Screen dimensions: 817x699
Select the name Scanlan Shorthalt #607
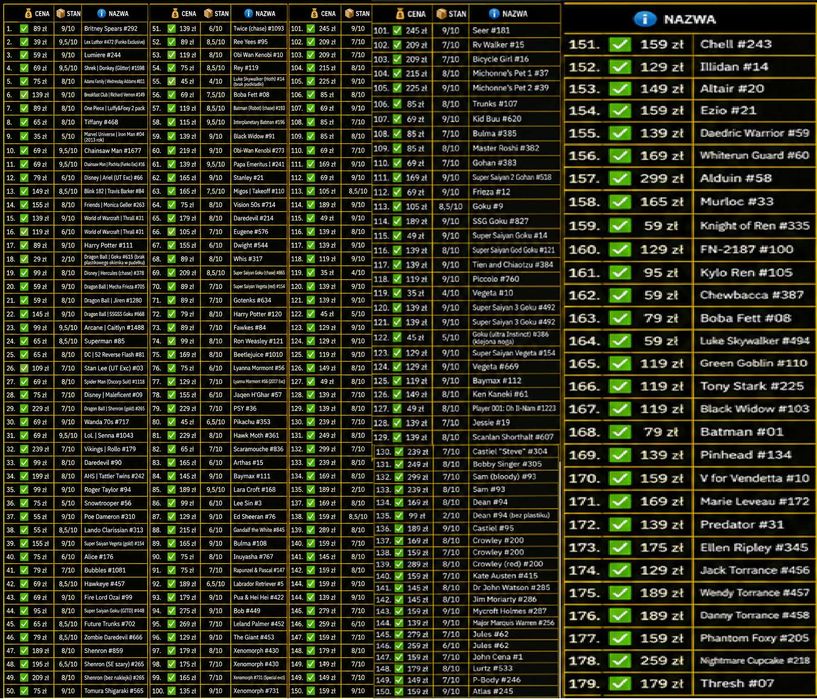pos(513,437)
